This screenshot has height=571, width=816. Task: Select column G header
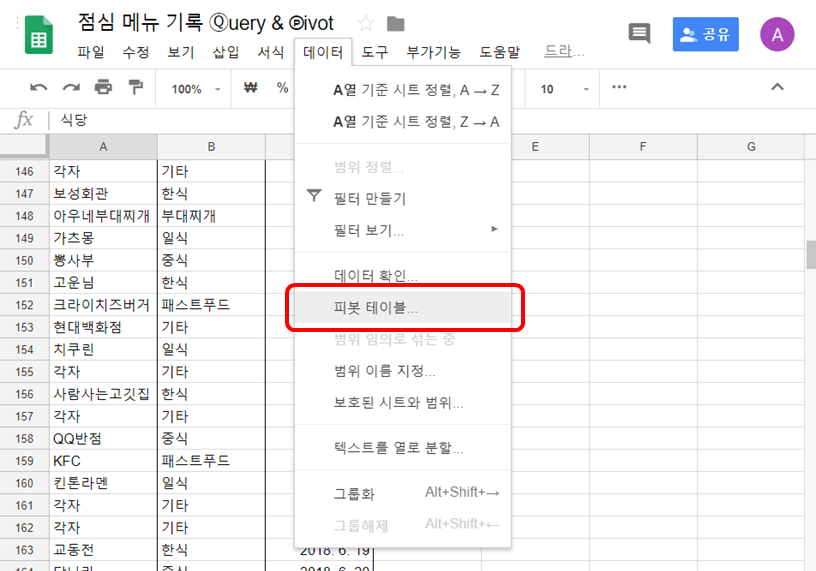tap(751, 147)
